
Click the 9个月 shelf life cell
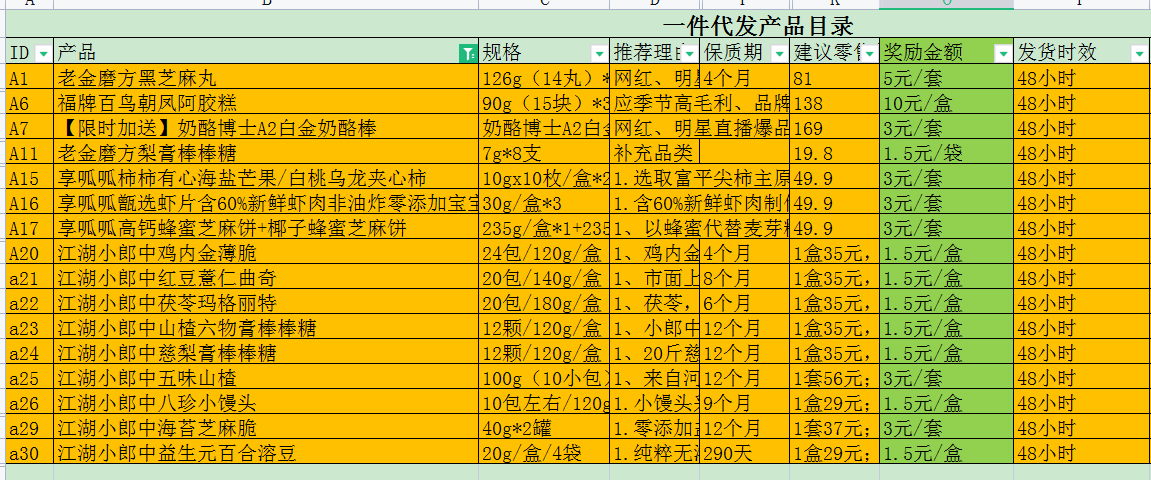745,403
